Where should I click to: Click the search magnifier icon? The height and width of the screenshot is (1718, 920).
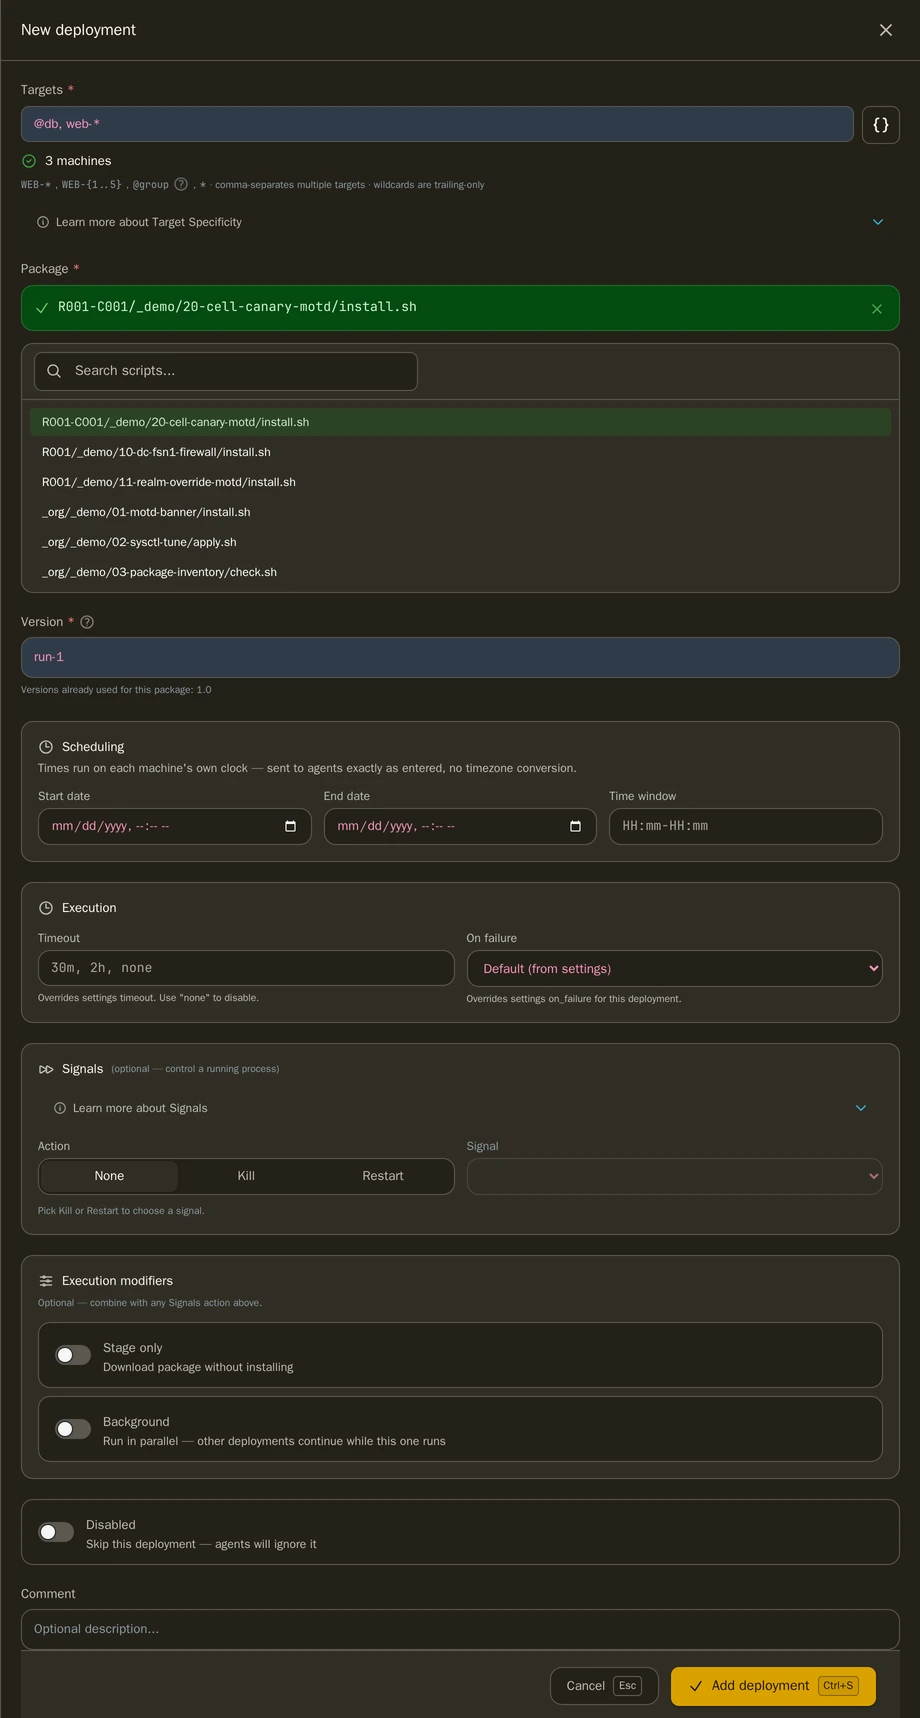click(x=54, y=371)
